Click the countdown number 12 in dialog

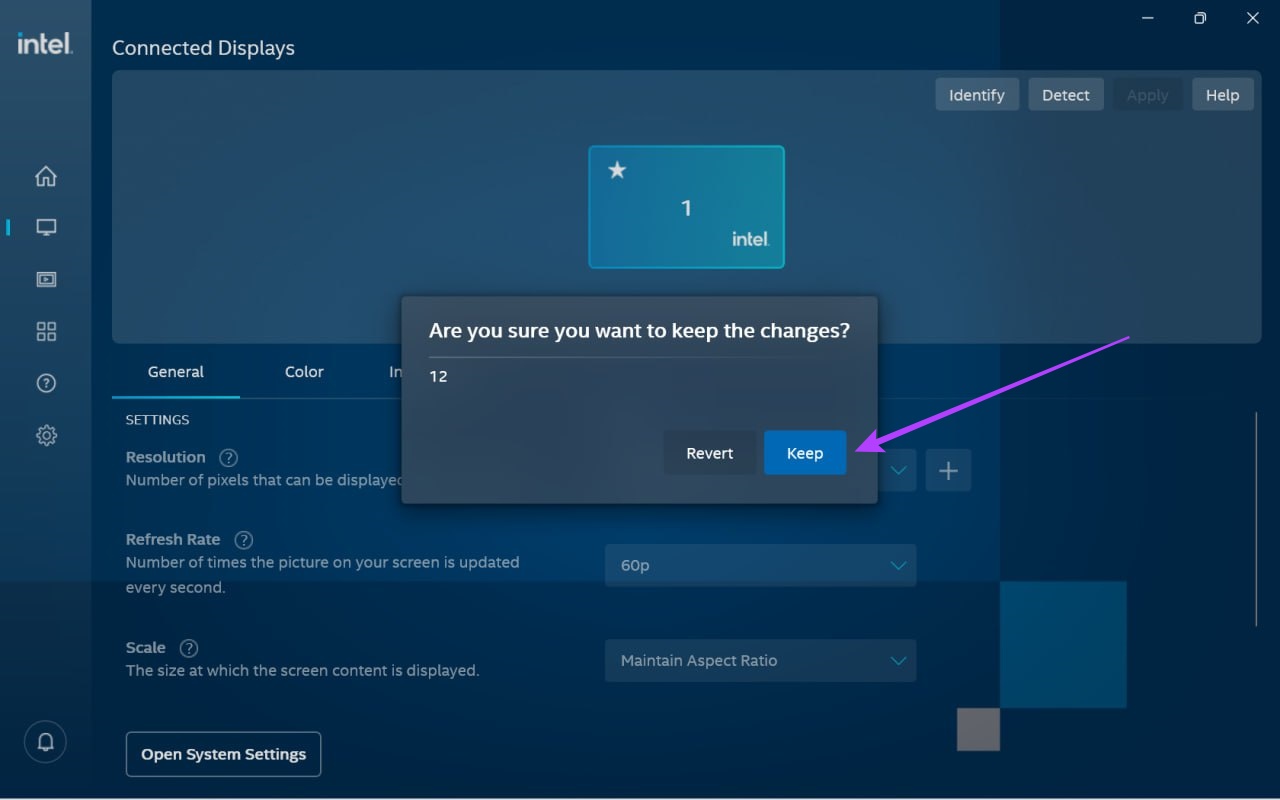click(438, 377)
